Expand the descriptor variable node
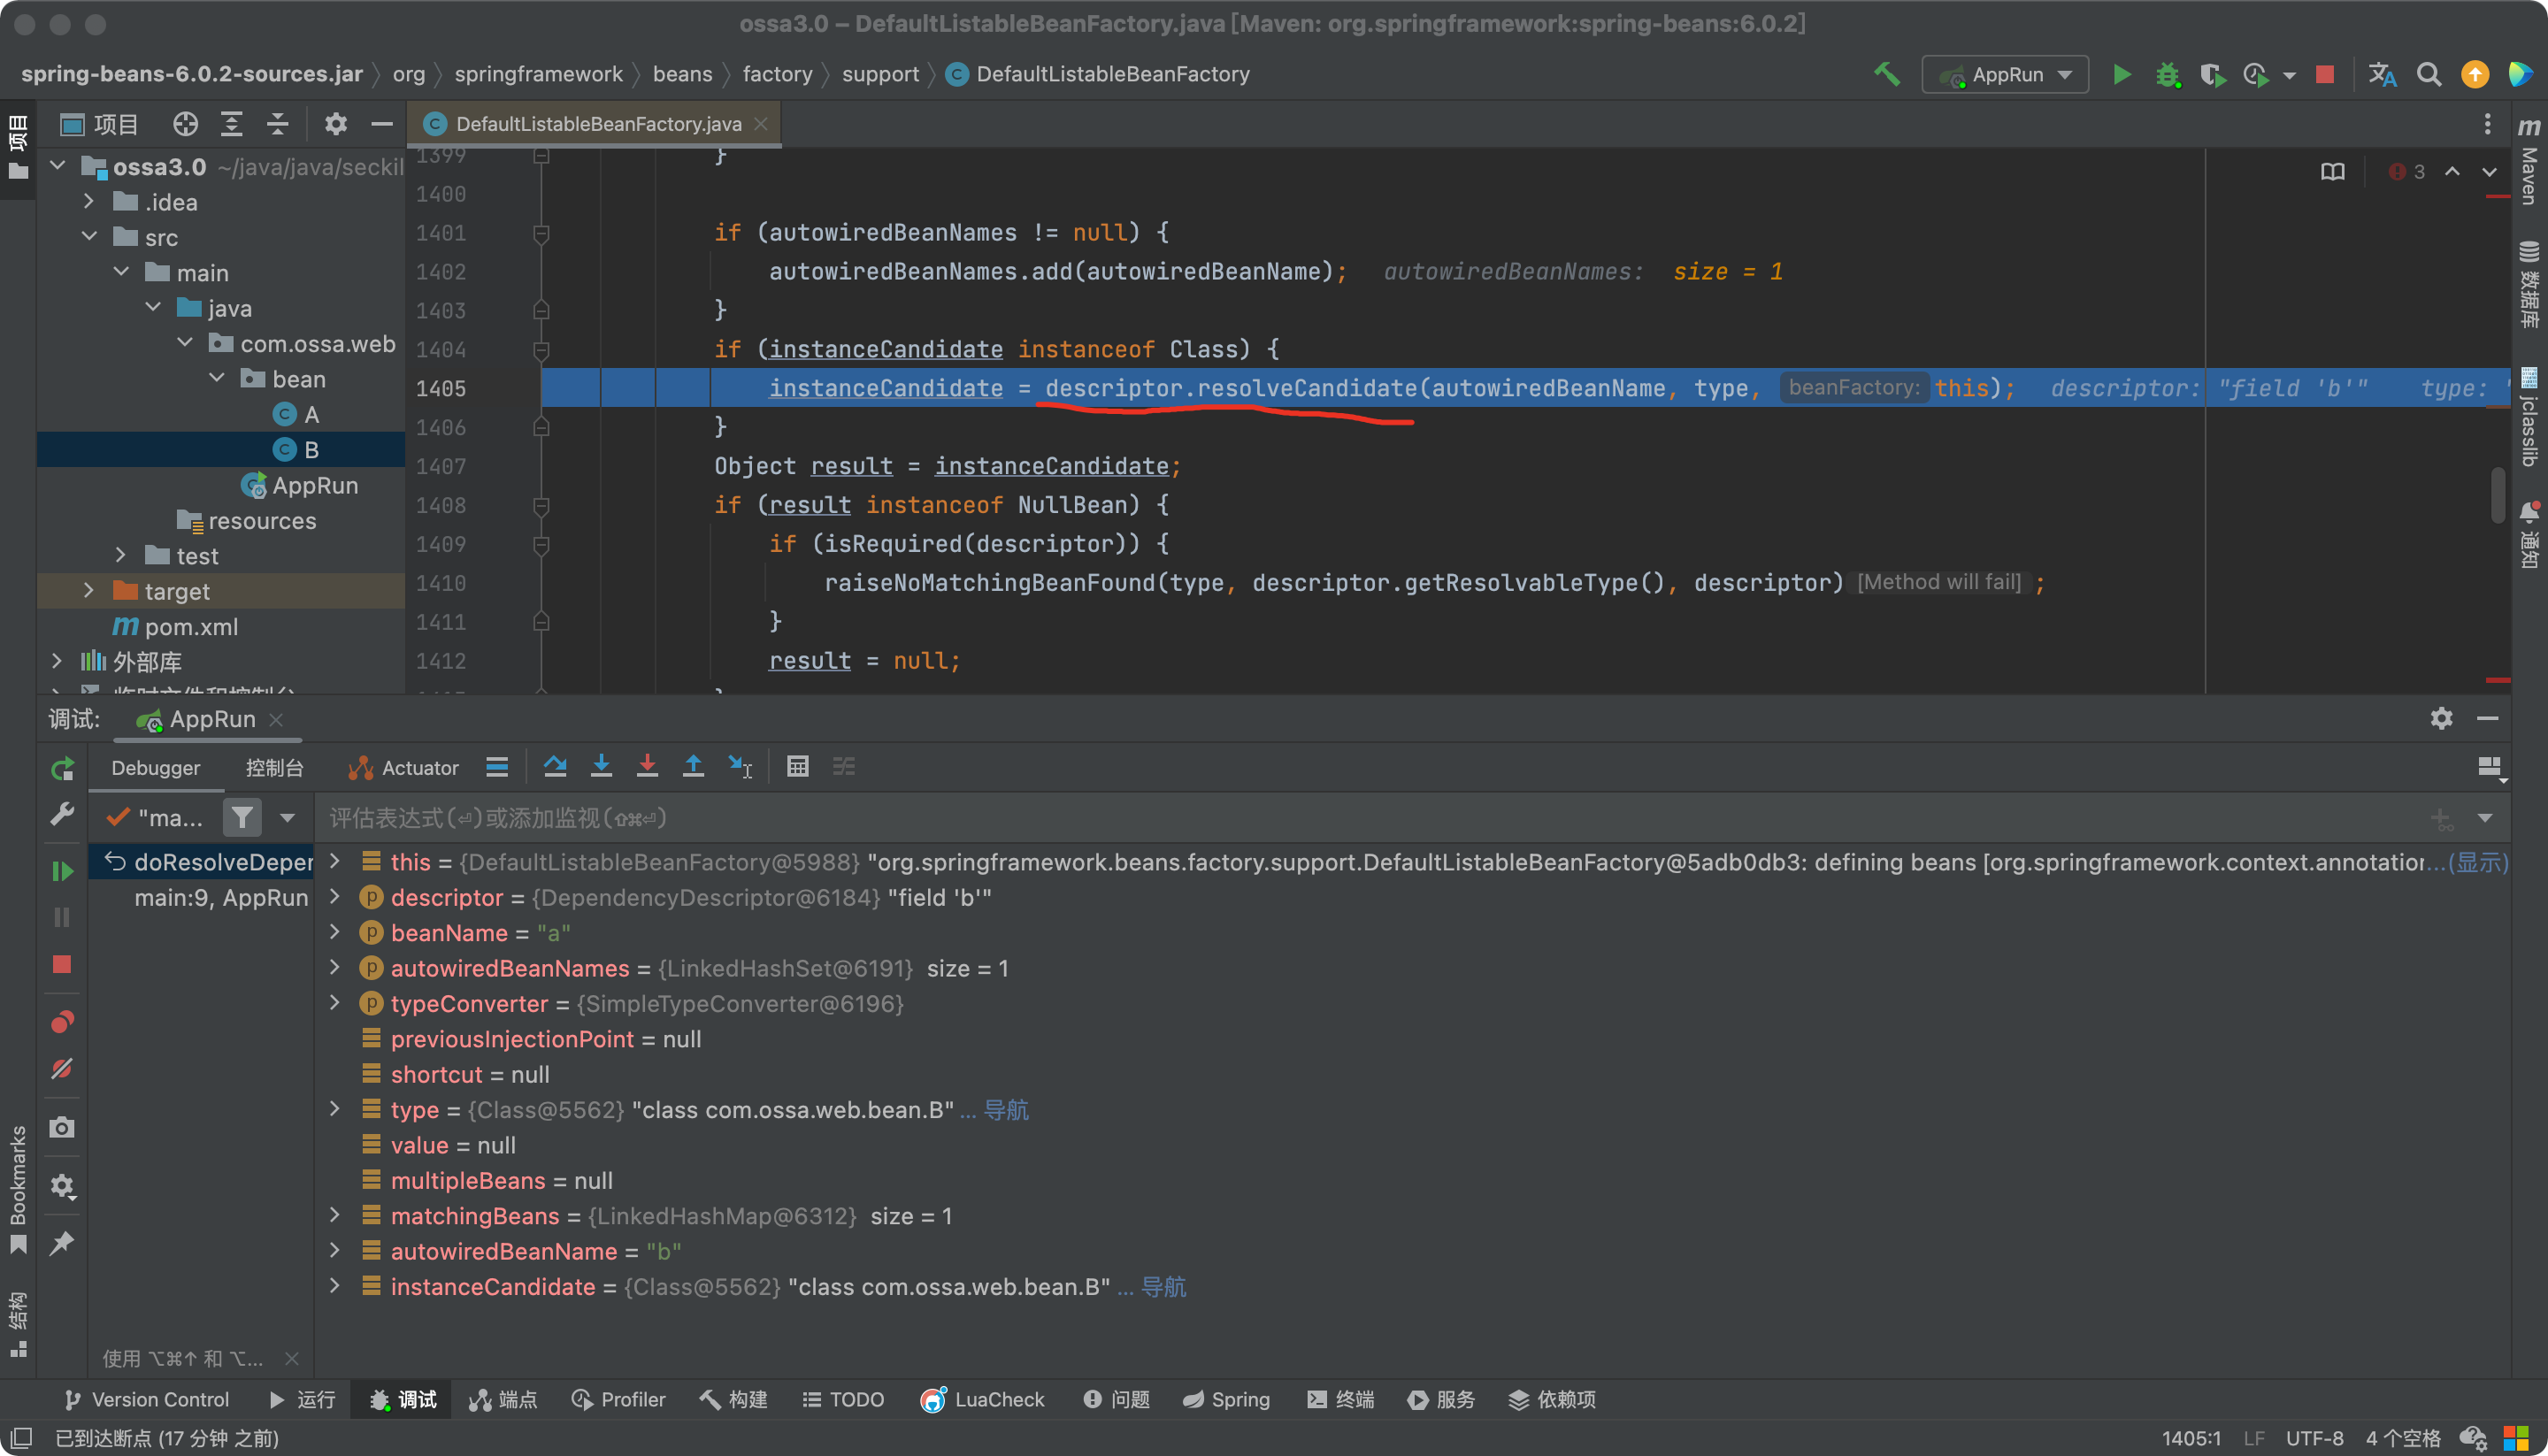The image size is (2548, 1456). (x=338, y=898)
